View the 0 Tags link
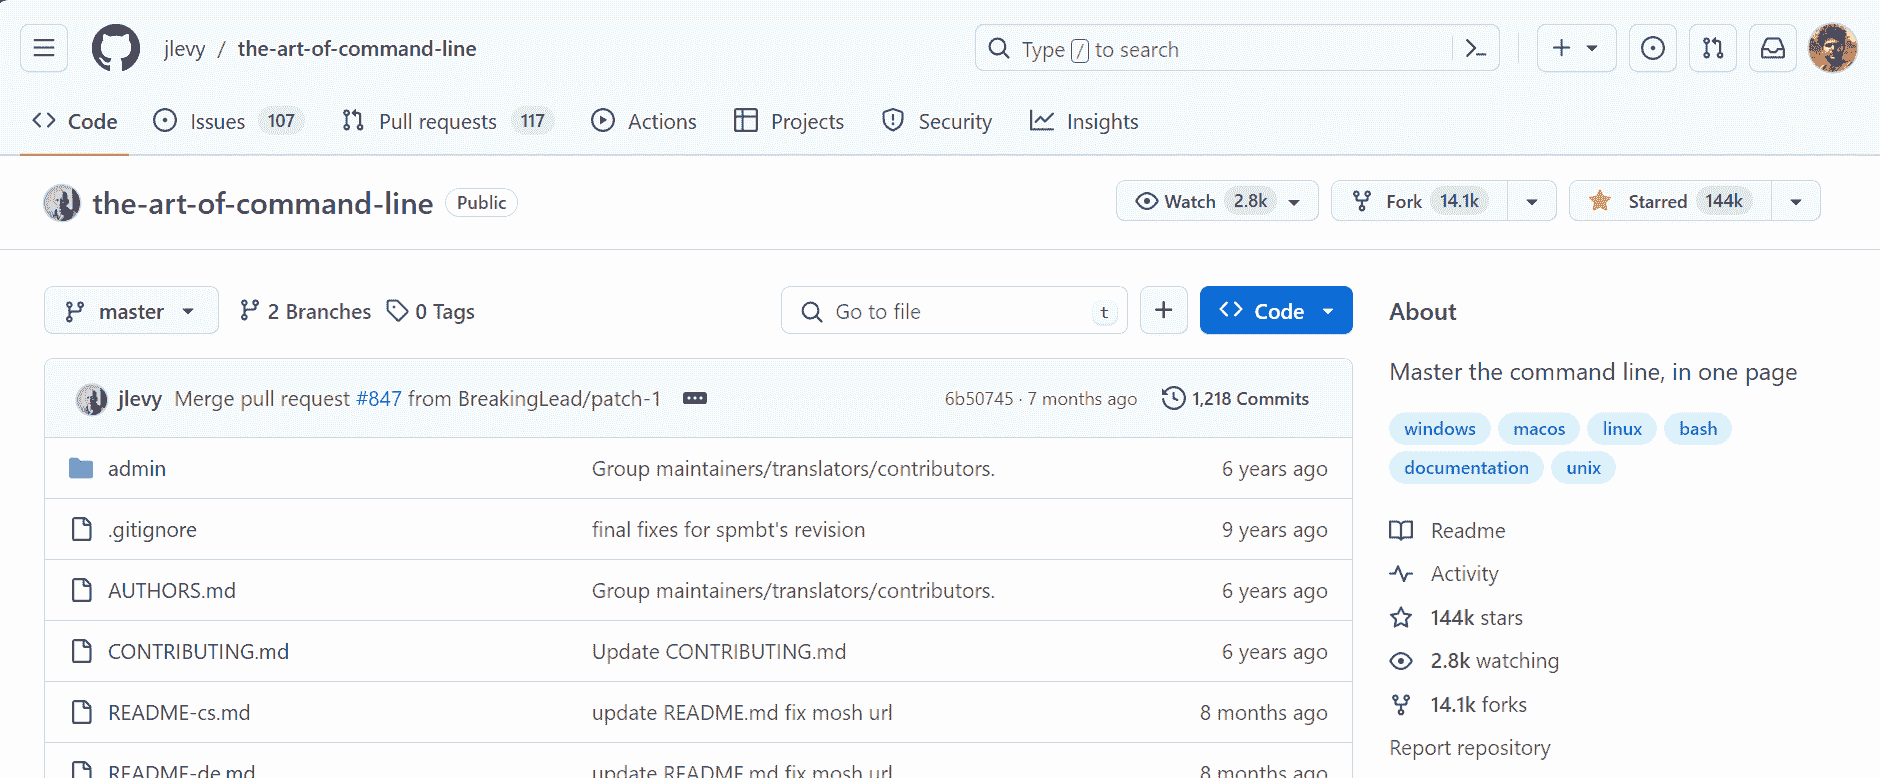This screenshot has width=1880, height=778. tap(431, 311)
